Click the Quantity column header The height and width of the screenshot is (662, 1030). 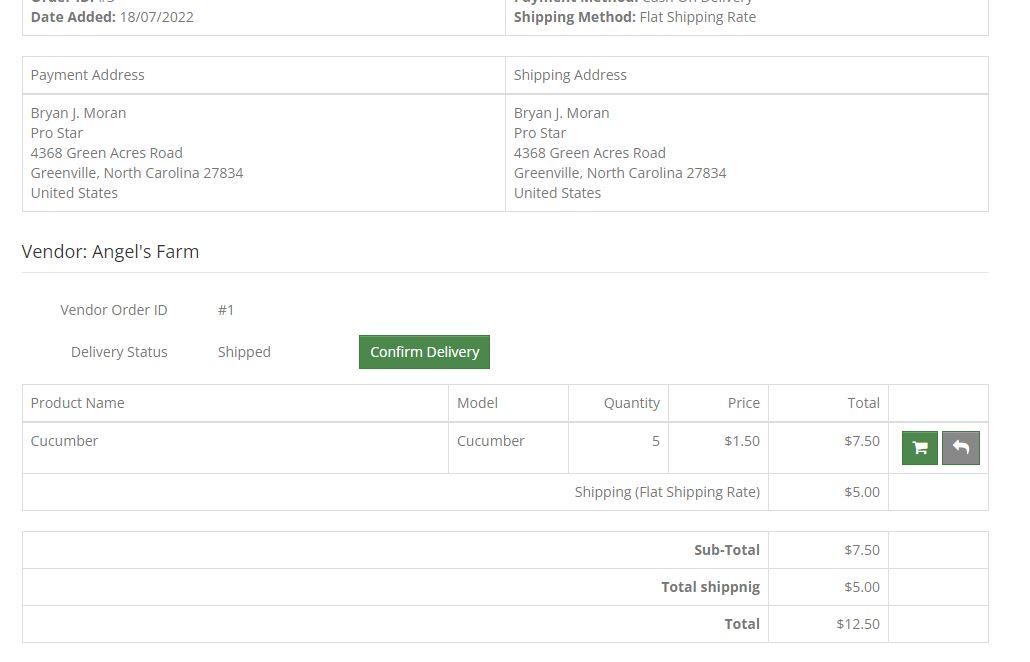coord(631,403)
